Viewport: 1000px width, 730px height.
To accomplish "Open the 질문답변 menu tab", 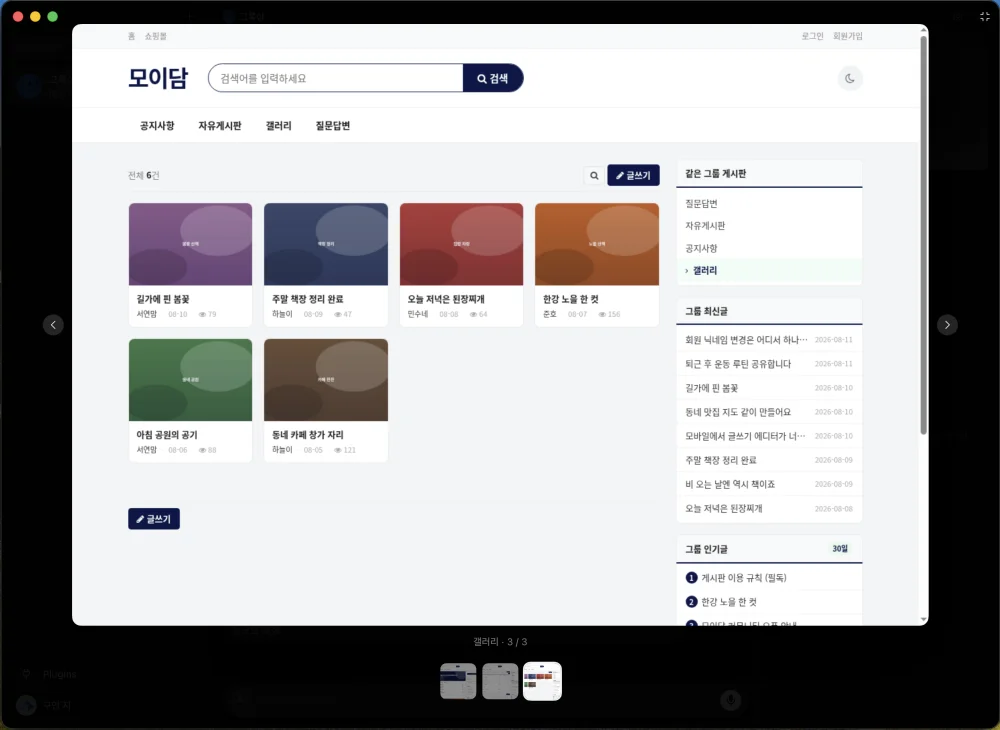I will [x=333, y=126].
